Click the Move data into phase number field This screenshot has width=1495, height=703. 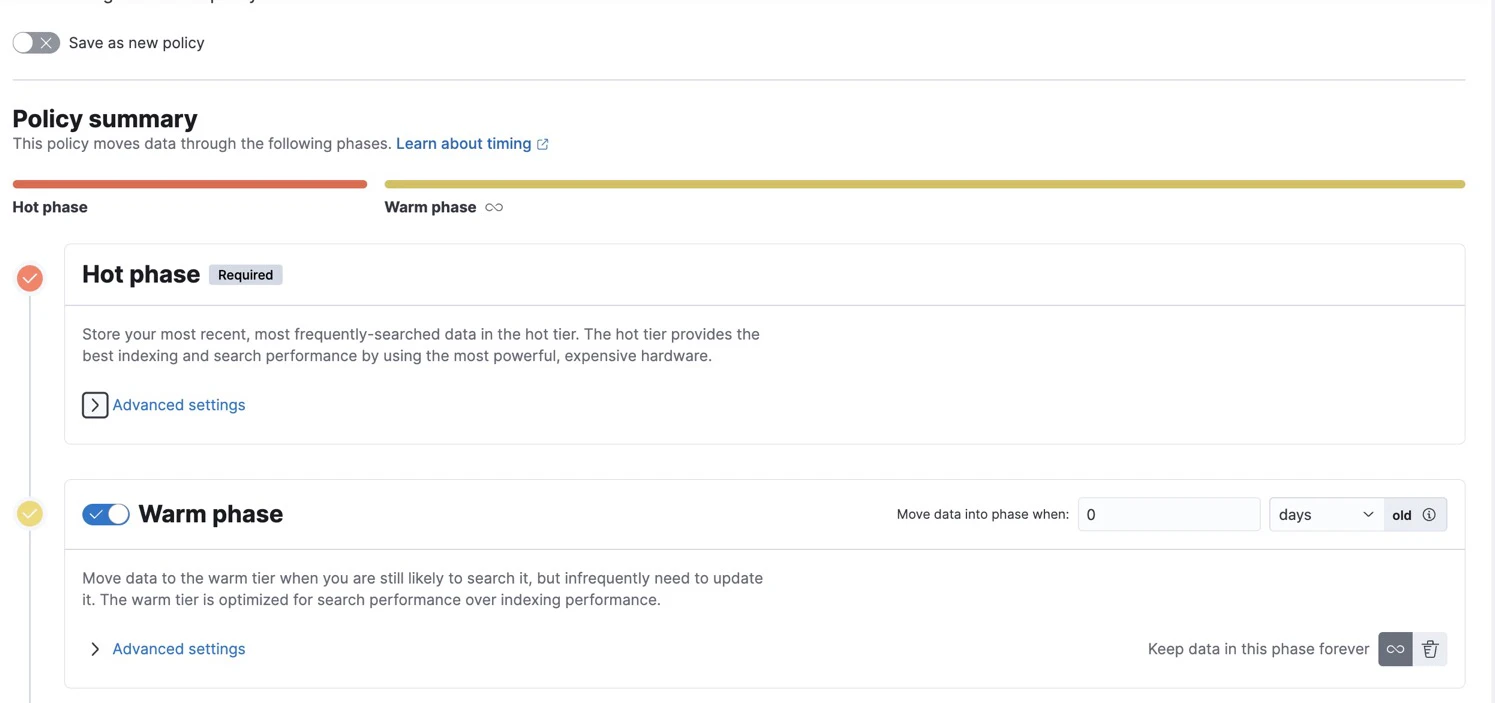pyautogui.click(x=1169, y=514)
